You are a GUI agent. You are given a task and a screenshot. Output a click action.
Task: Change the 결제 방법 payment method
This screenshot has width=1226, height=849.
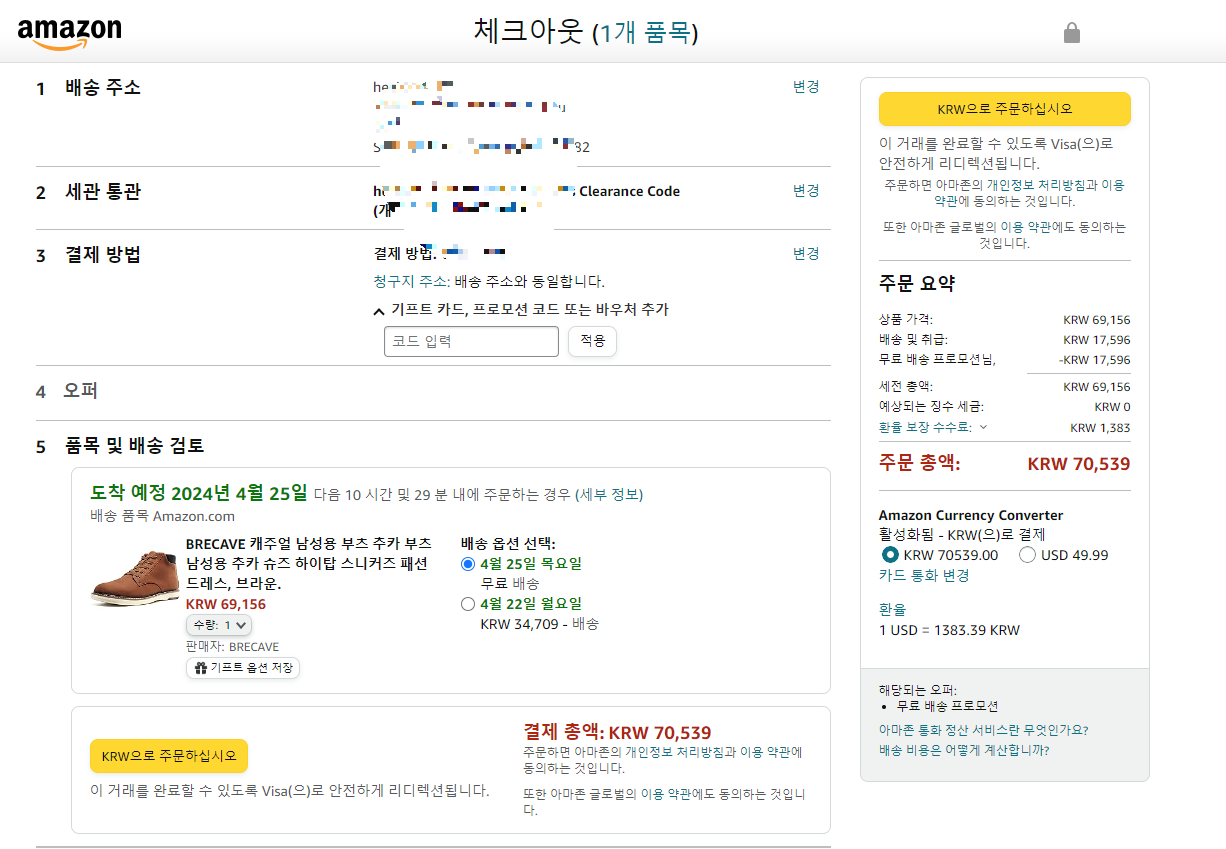(x=806, y=253)
